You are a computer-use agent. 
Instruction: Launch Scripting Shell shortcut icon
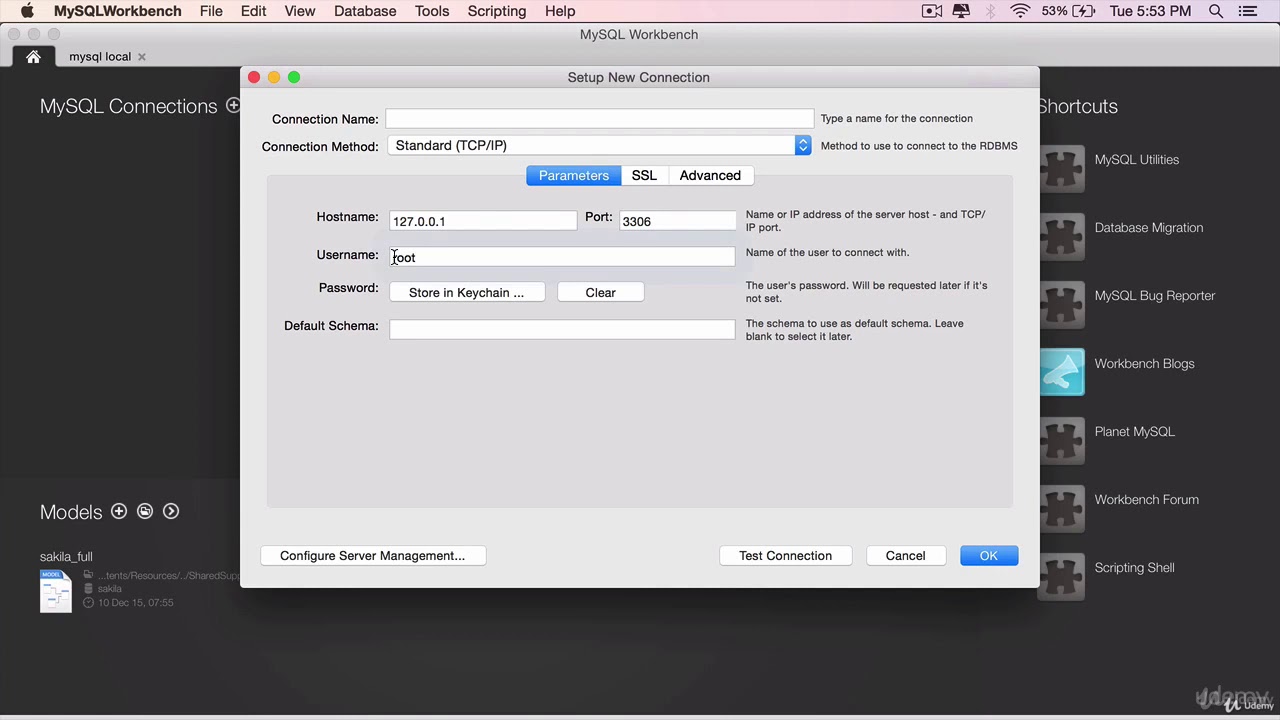[1062, 575]
